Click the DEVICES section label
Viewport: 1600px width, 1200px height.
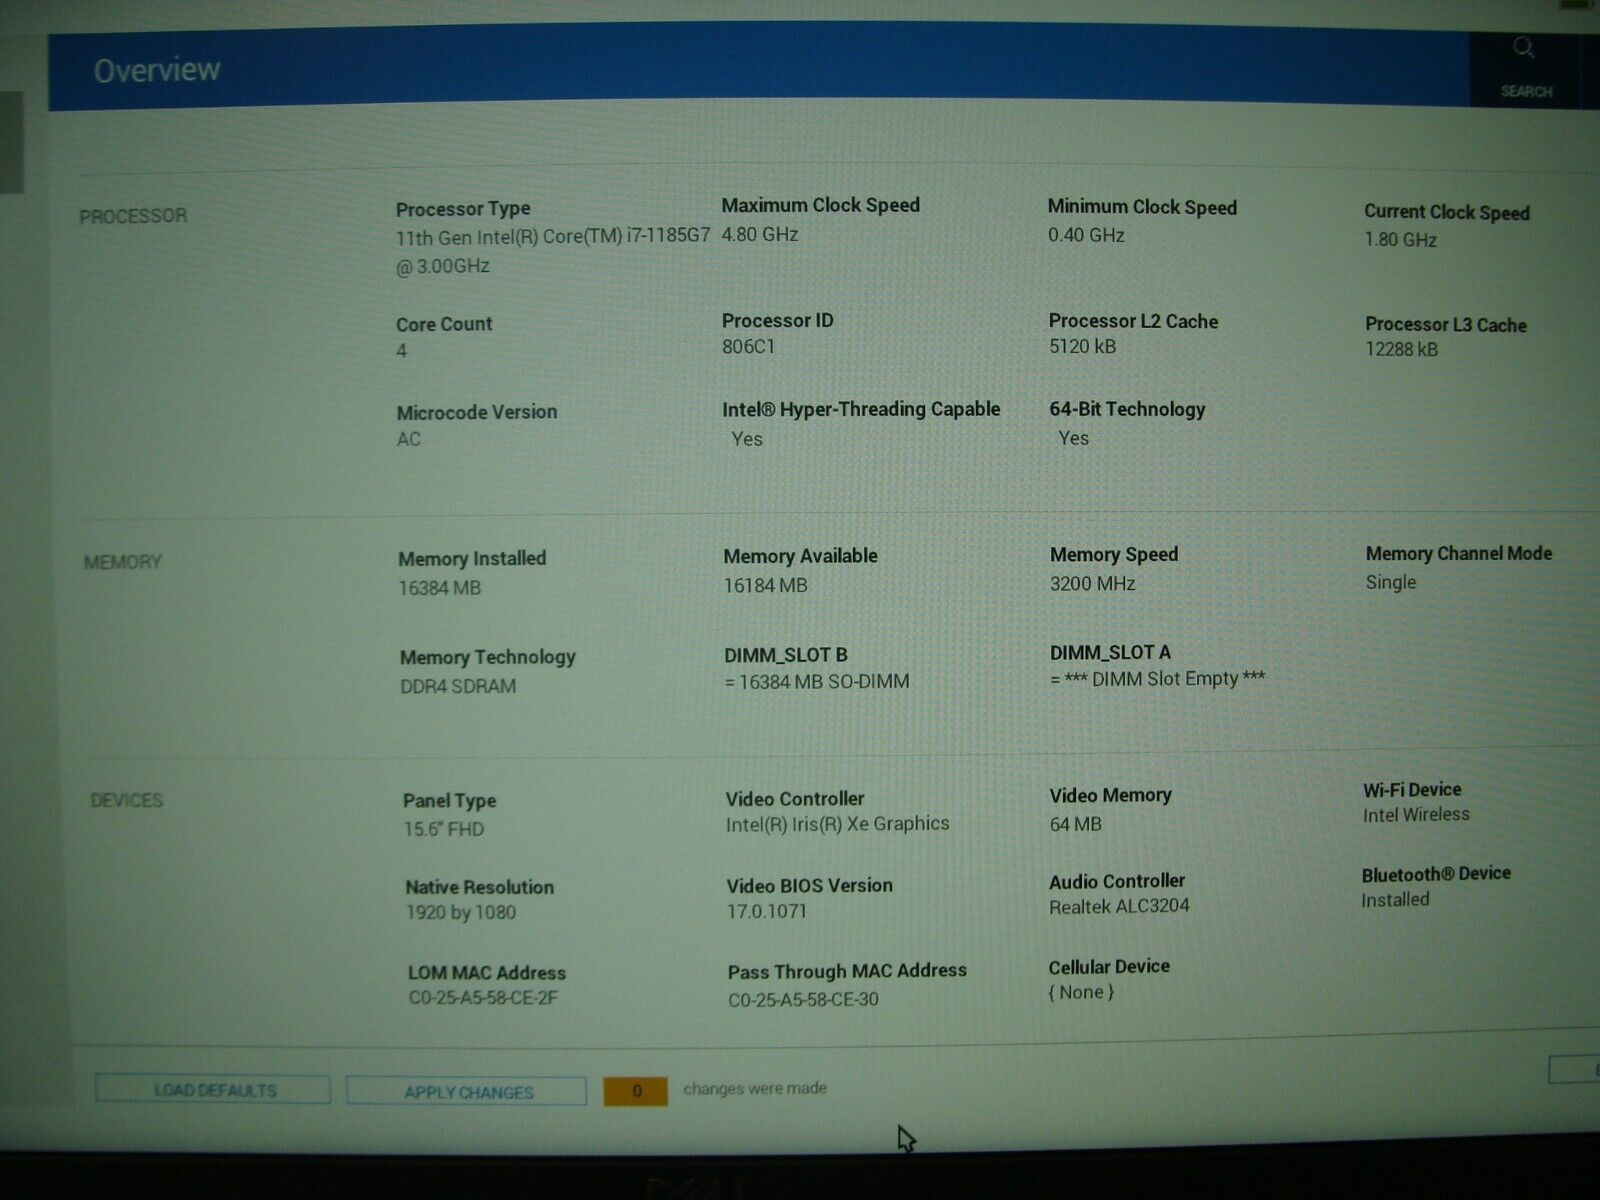[127, 800]
